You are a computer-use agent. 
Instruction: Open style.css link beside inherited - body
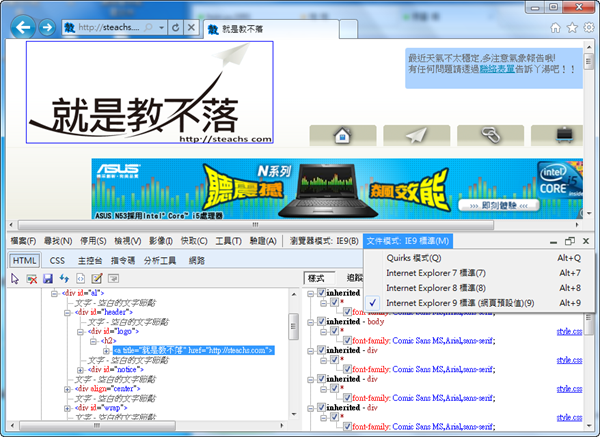pyautogui.click(x=569, y=331)
